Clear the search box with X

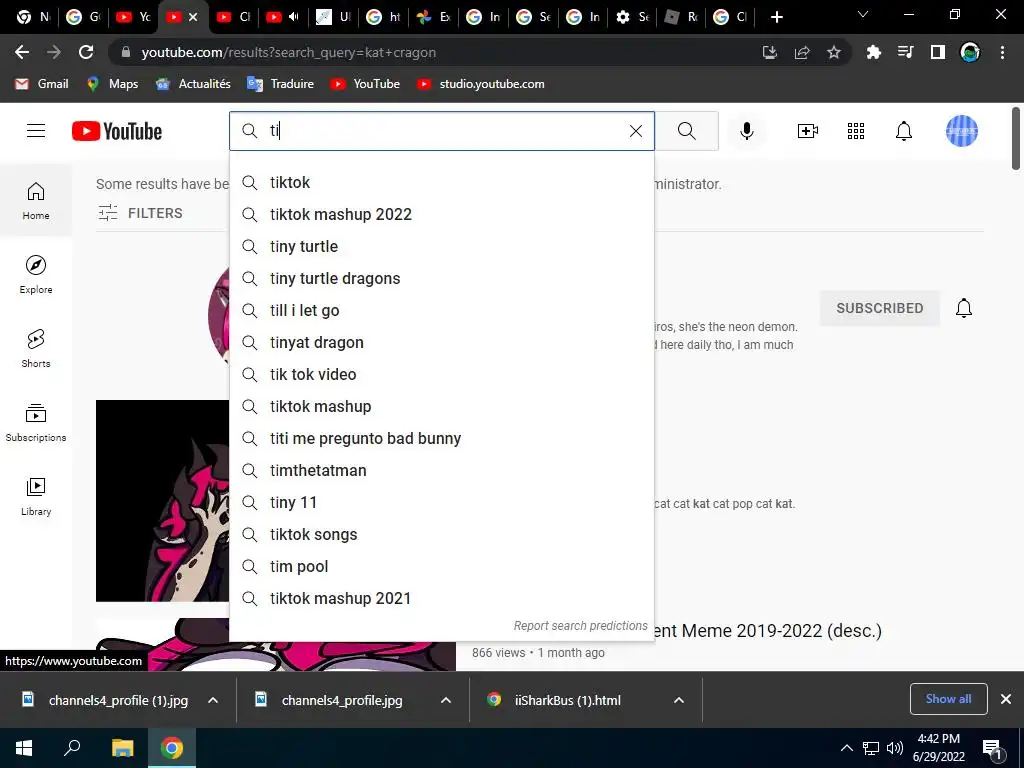635,131
